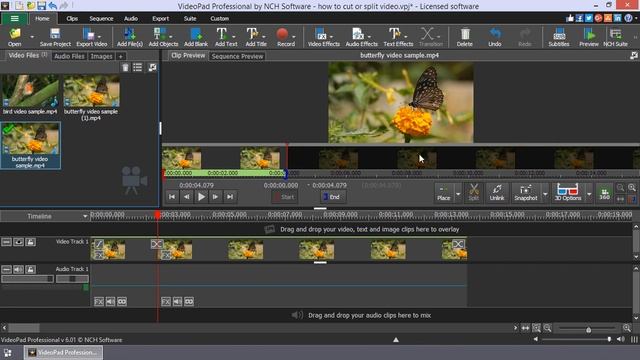This screenshot has width=640, height=360.
Task: Expand the Place options dropdown arrow
Action: pos(458,194)
